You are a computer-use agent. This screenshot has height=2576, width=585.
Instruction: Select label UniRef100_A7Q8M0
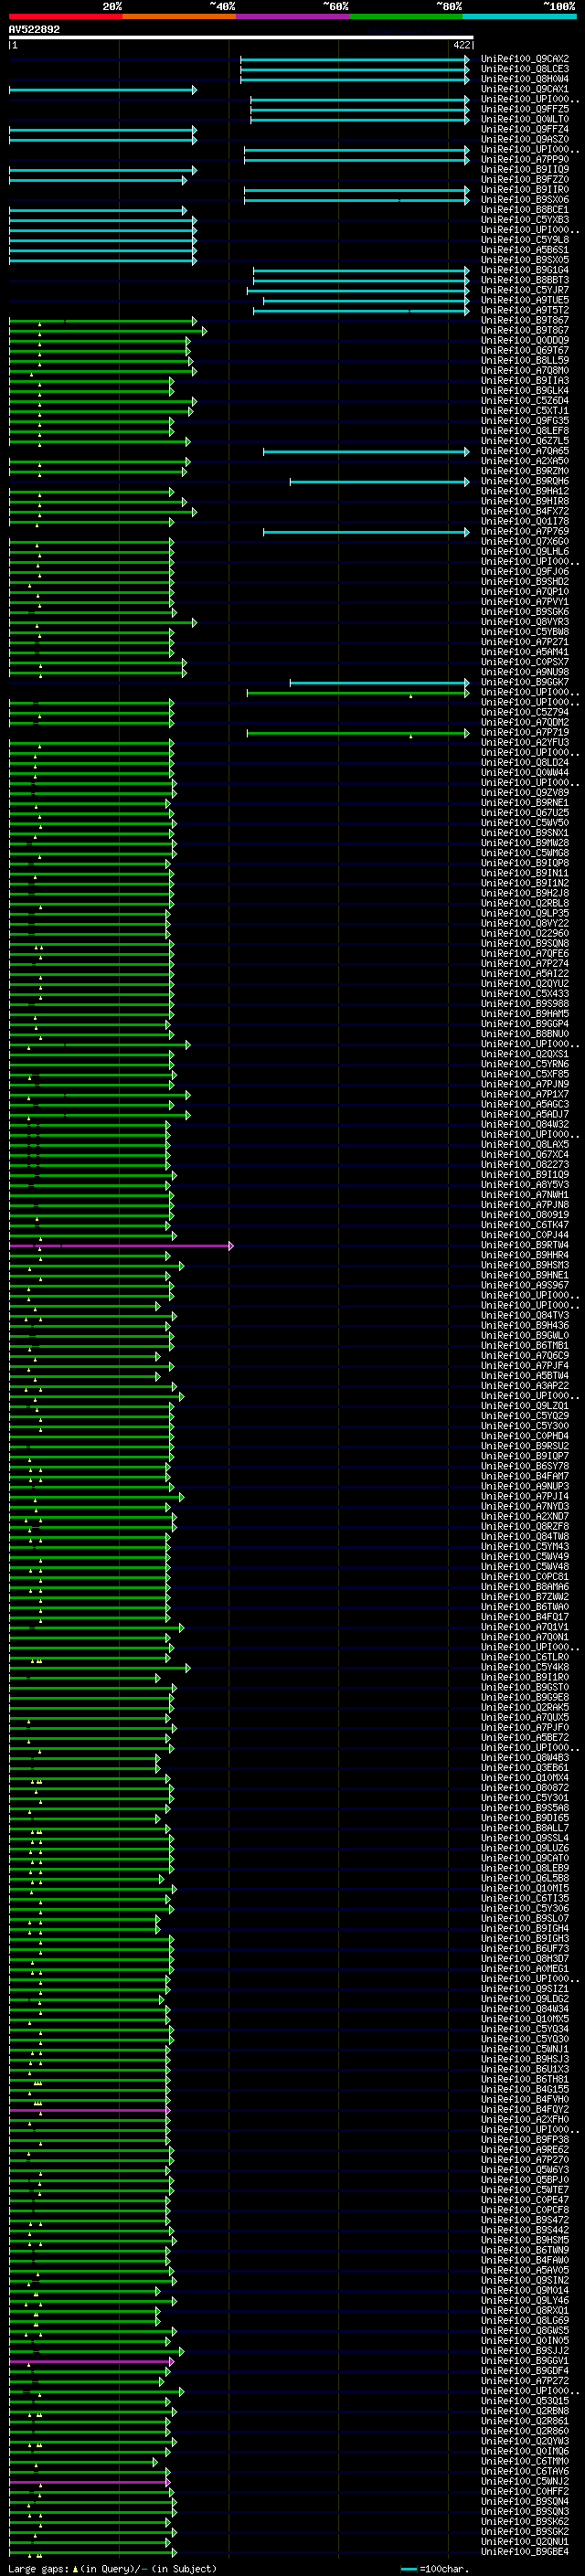point(525,370)
